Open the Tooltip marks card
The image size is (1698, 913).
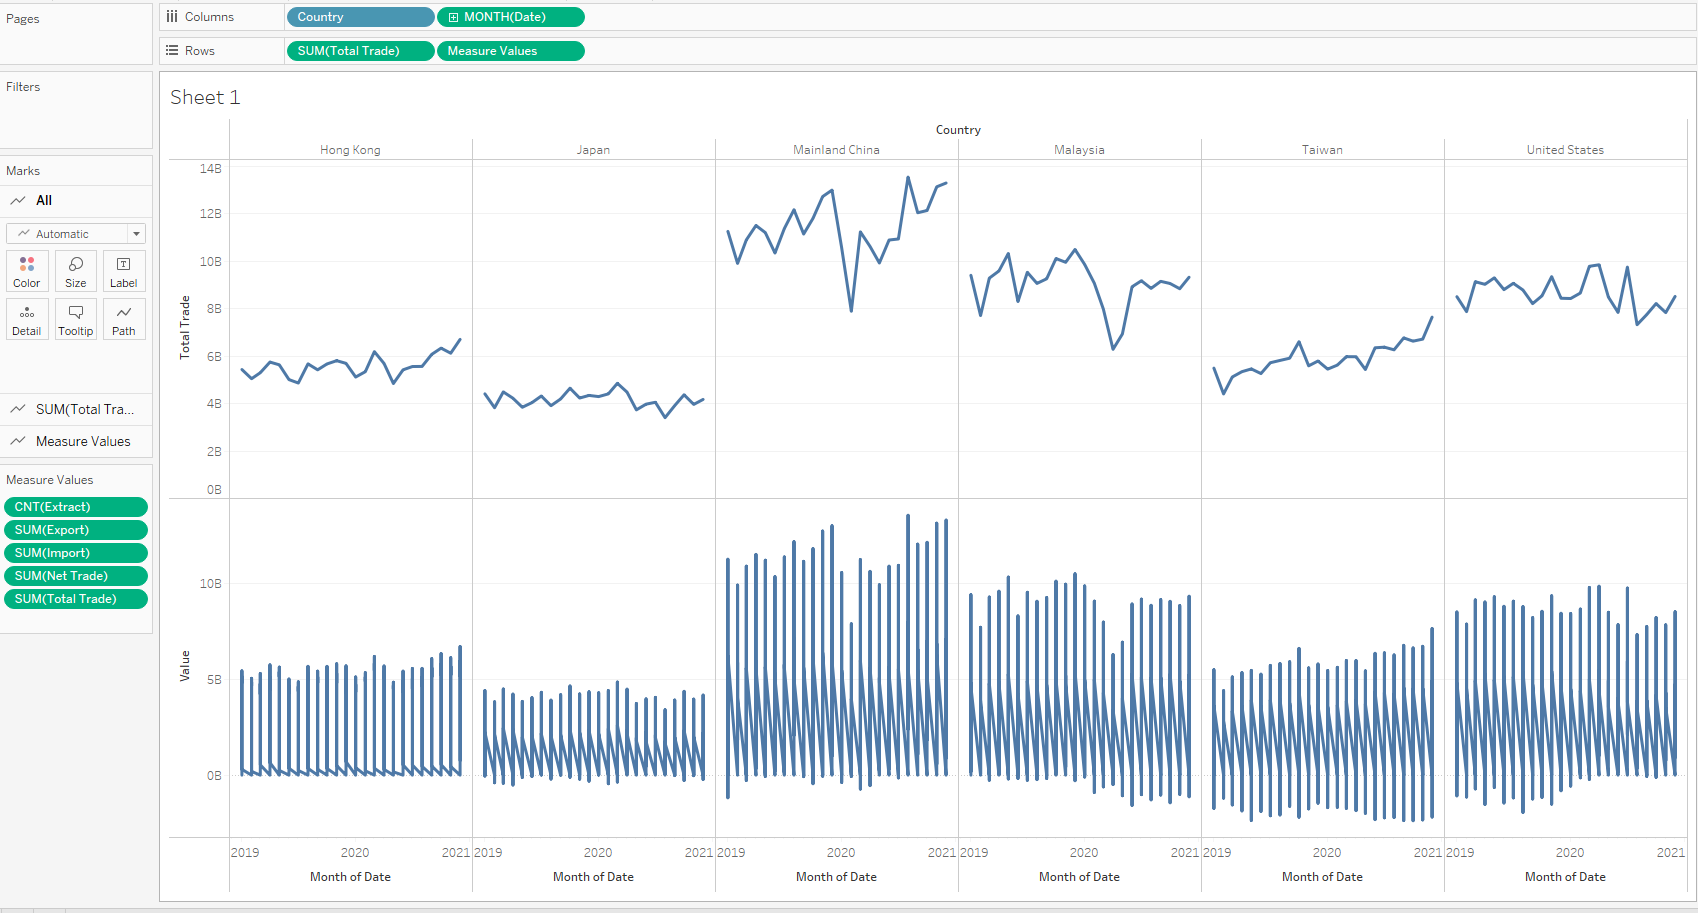coord(75,319)
